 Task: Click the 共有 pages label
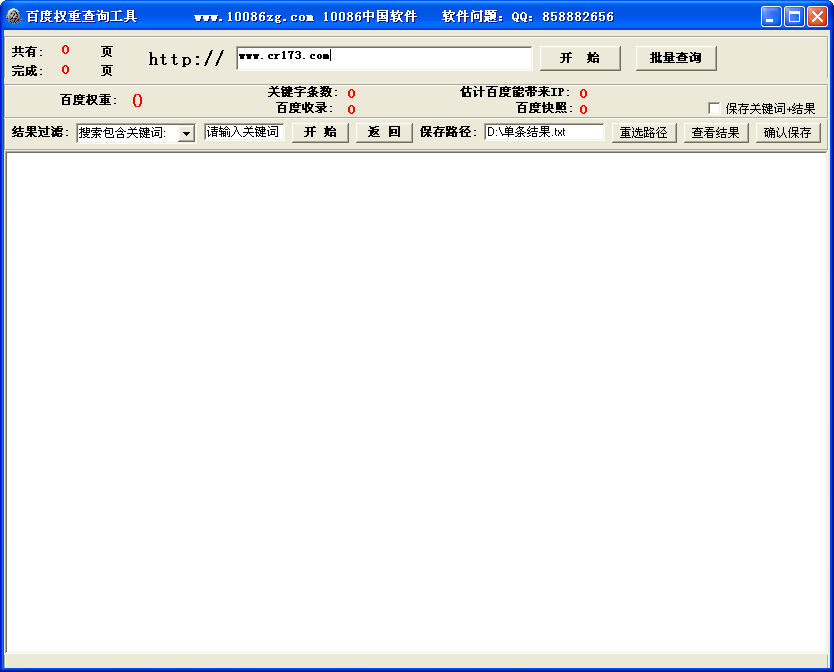coord(27,52)
